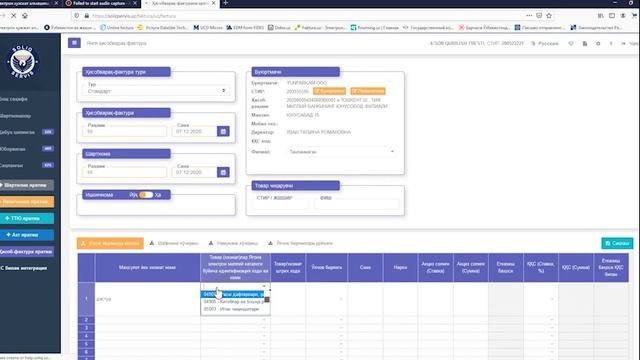Image resolution: width=640 pixels, height=360 pixels.
Task: Click the СТИР / ЖШШИР input field
Action: coord(280,204)
